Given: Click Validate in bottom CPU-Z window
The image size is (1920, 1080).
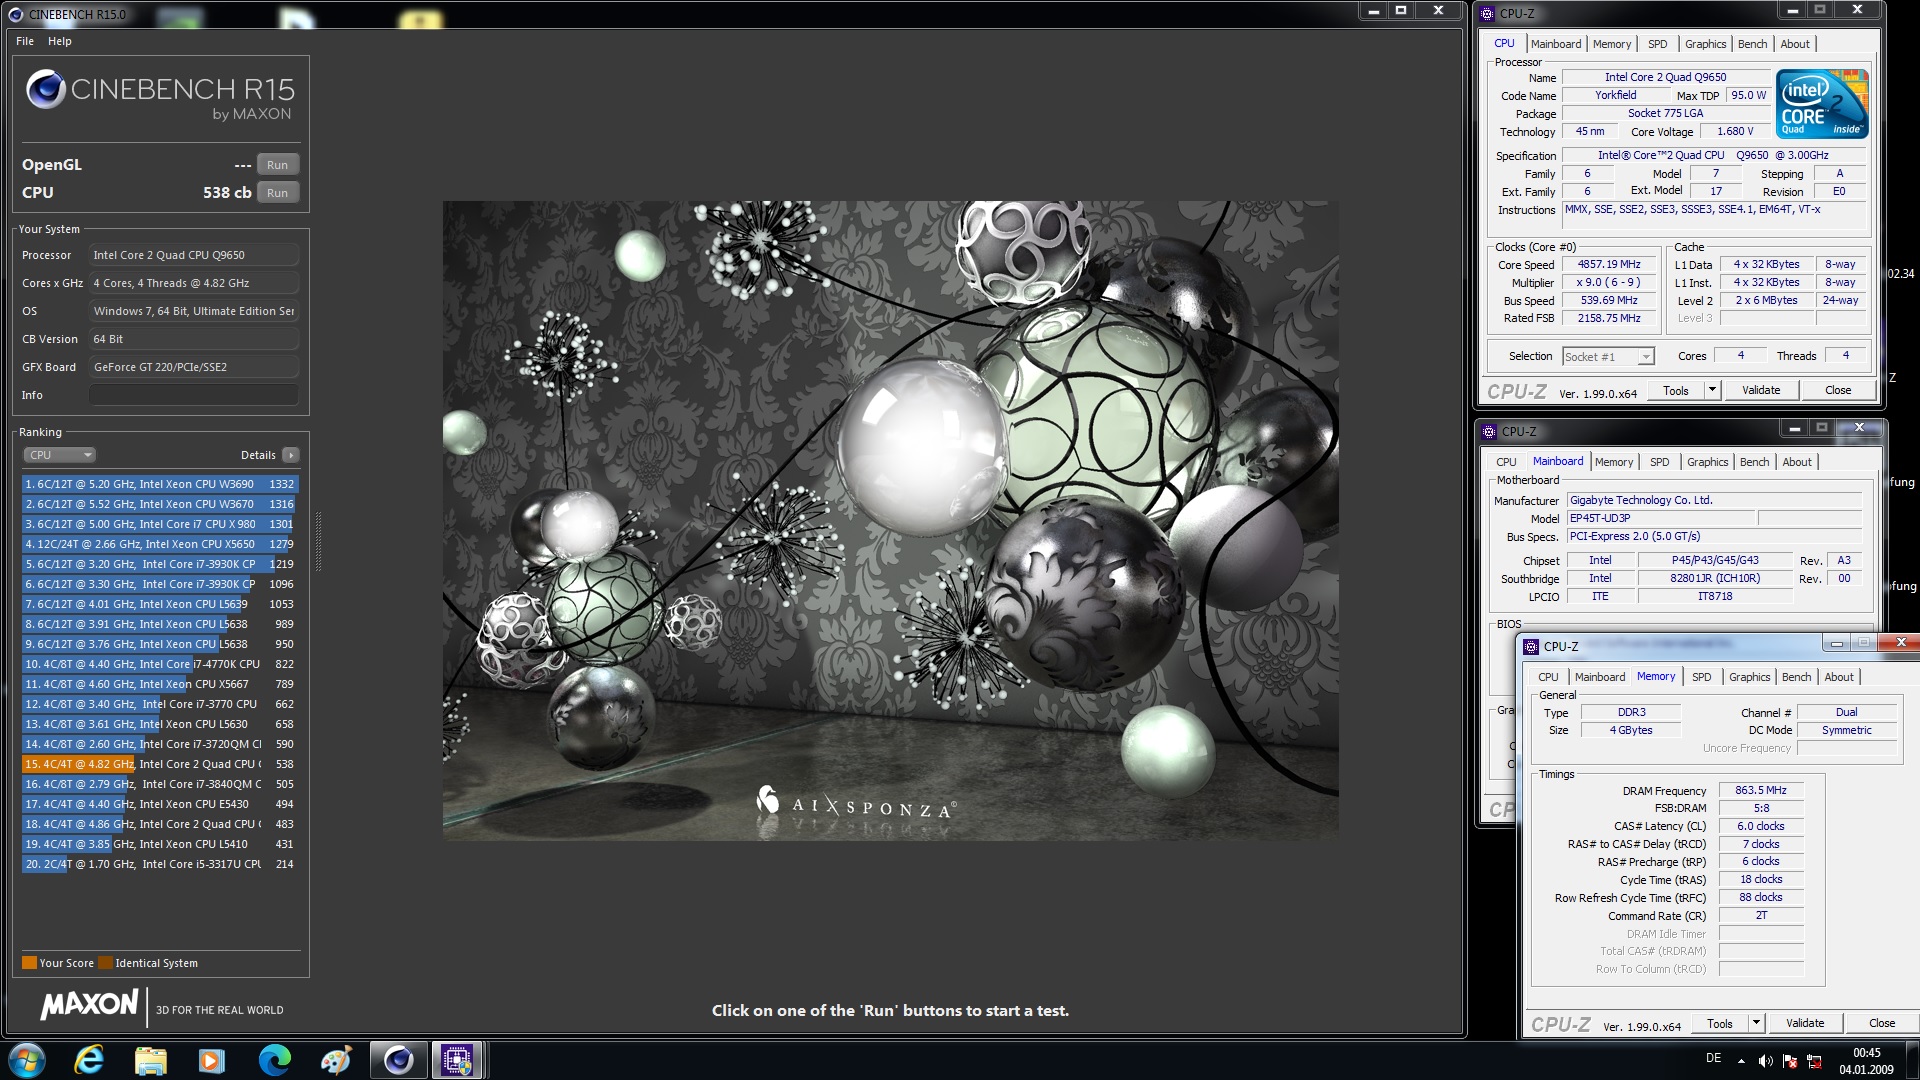Looking at the screenshot, I should pos(1804,1024).
